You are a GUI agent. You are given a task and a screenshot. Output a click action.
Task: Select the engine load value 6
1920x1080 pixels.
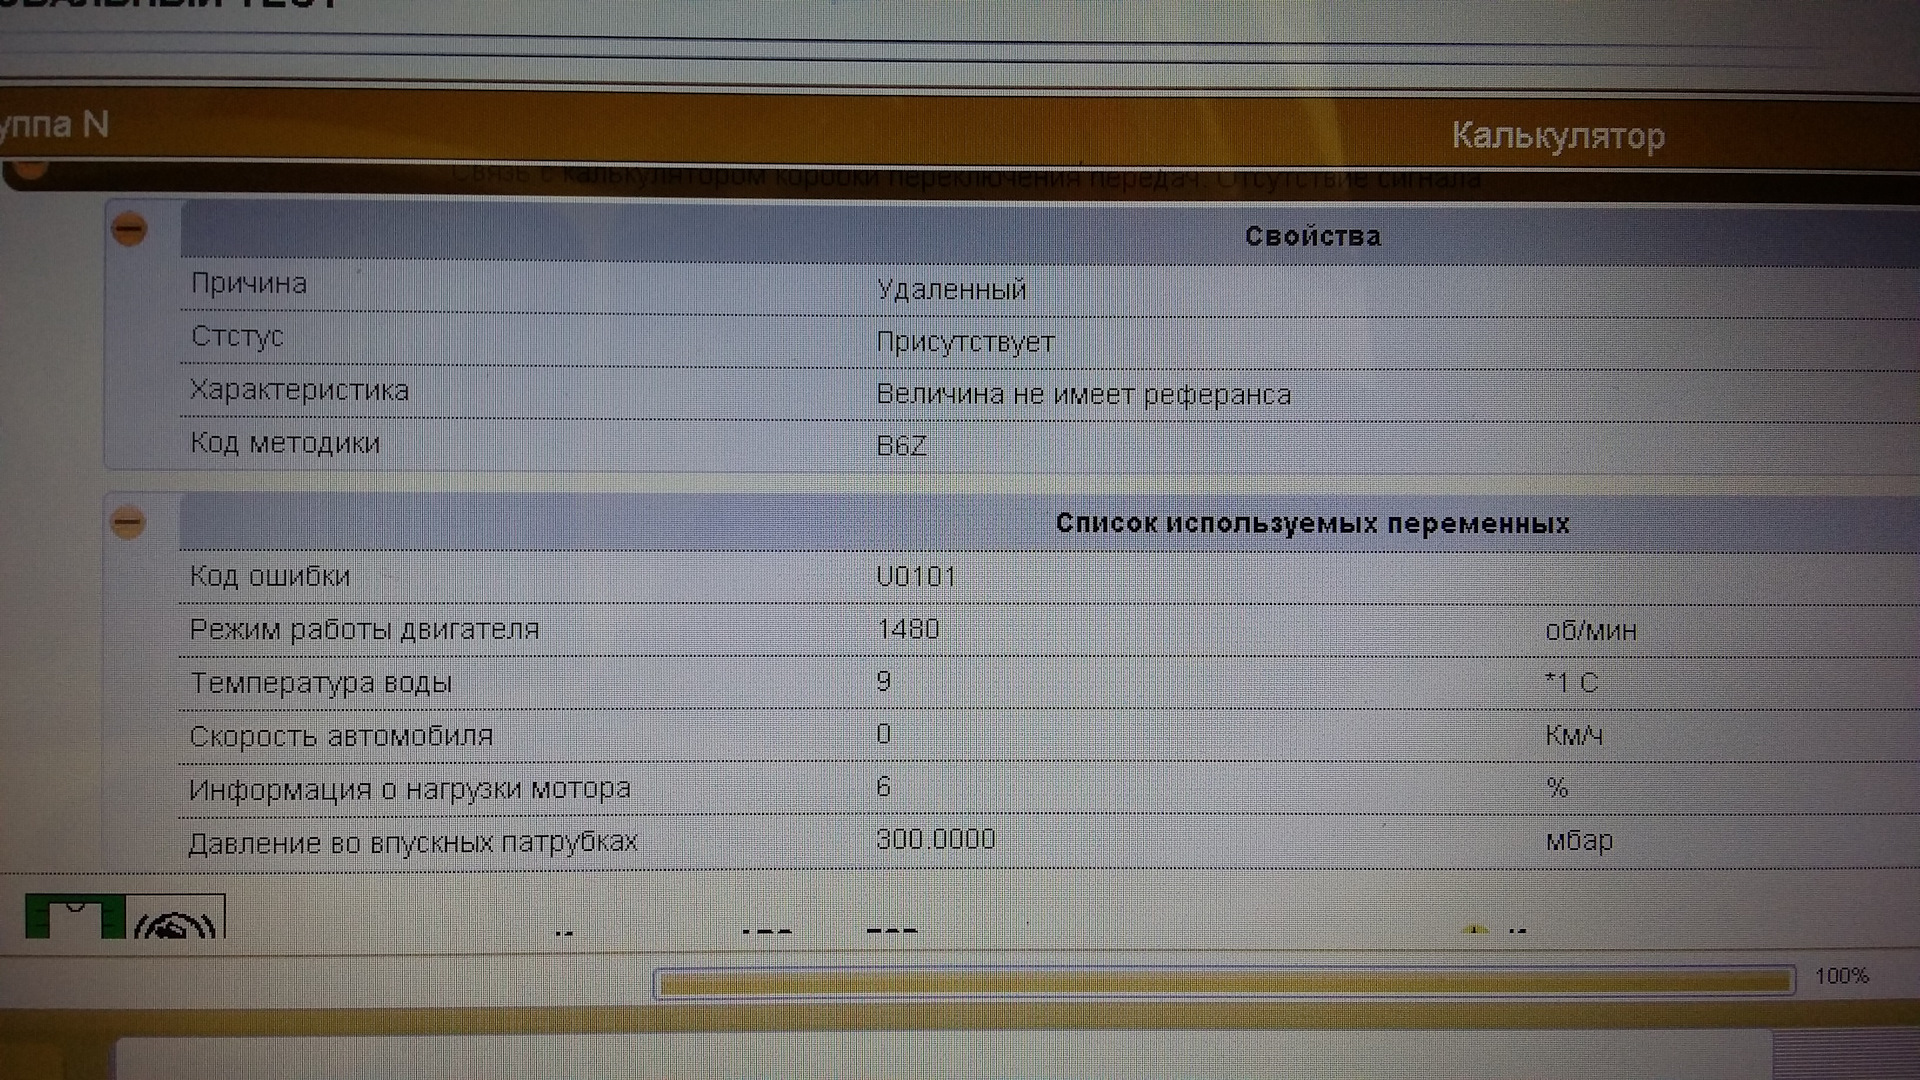(883, 786)
